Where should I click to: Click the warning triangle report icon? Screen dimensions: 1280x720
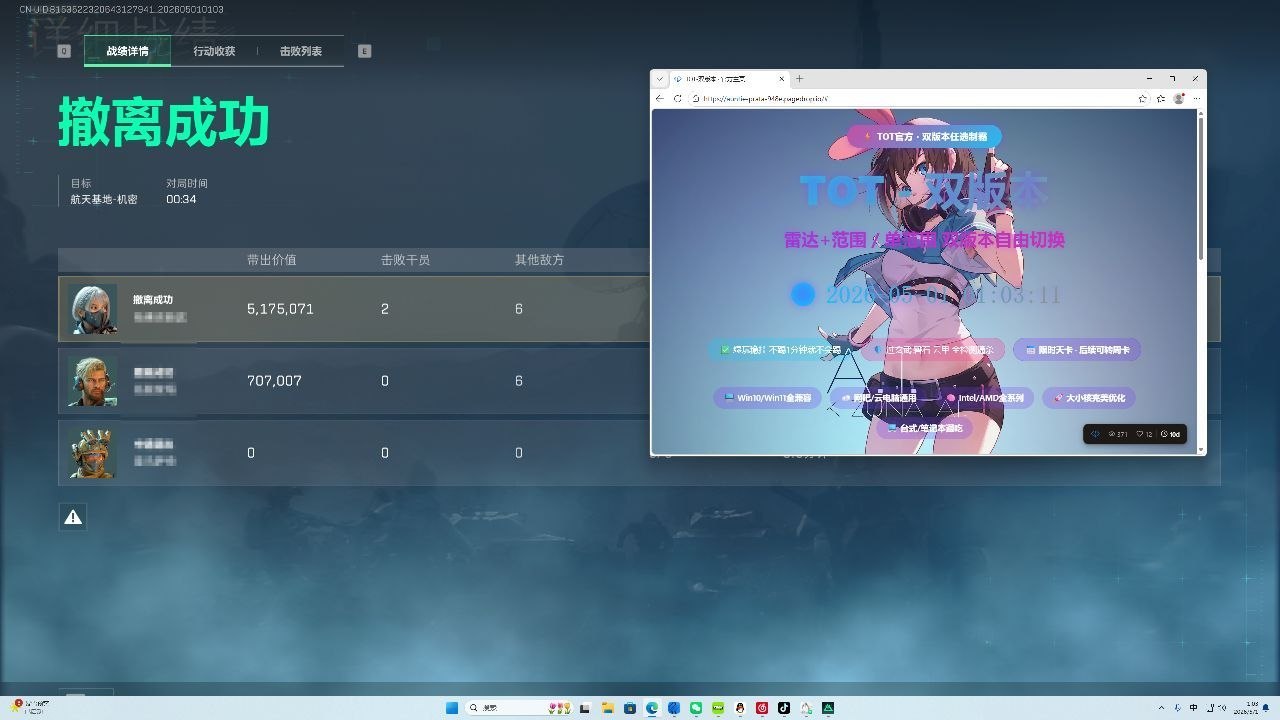coord(73,517)
